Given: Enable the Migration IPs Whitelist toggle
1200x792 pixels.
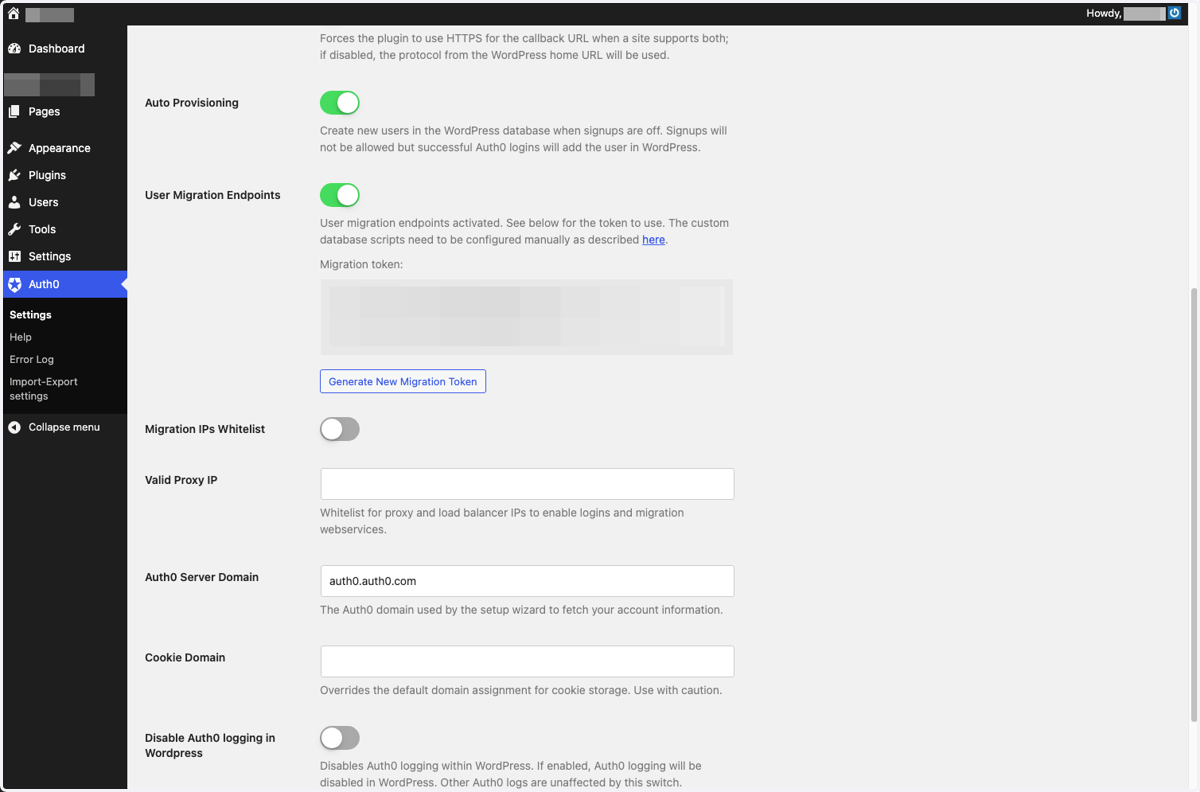Looking at the screenshot, I should (340, 429).
